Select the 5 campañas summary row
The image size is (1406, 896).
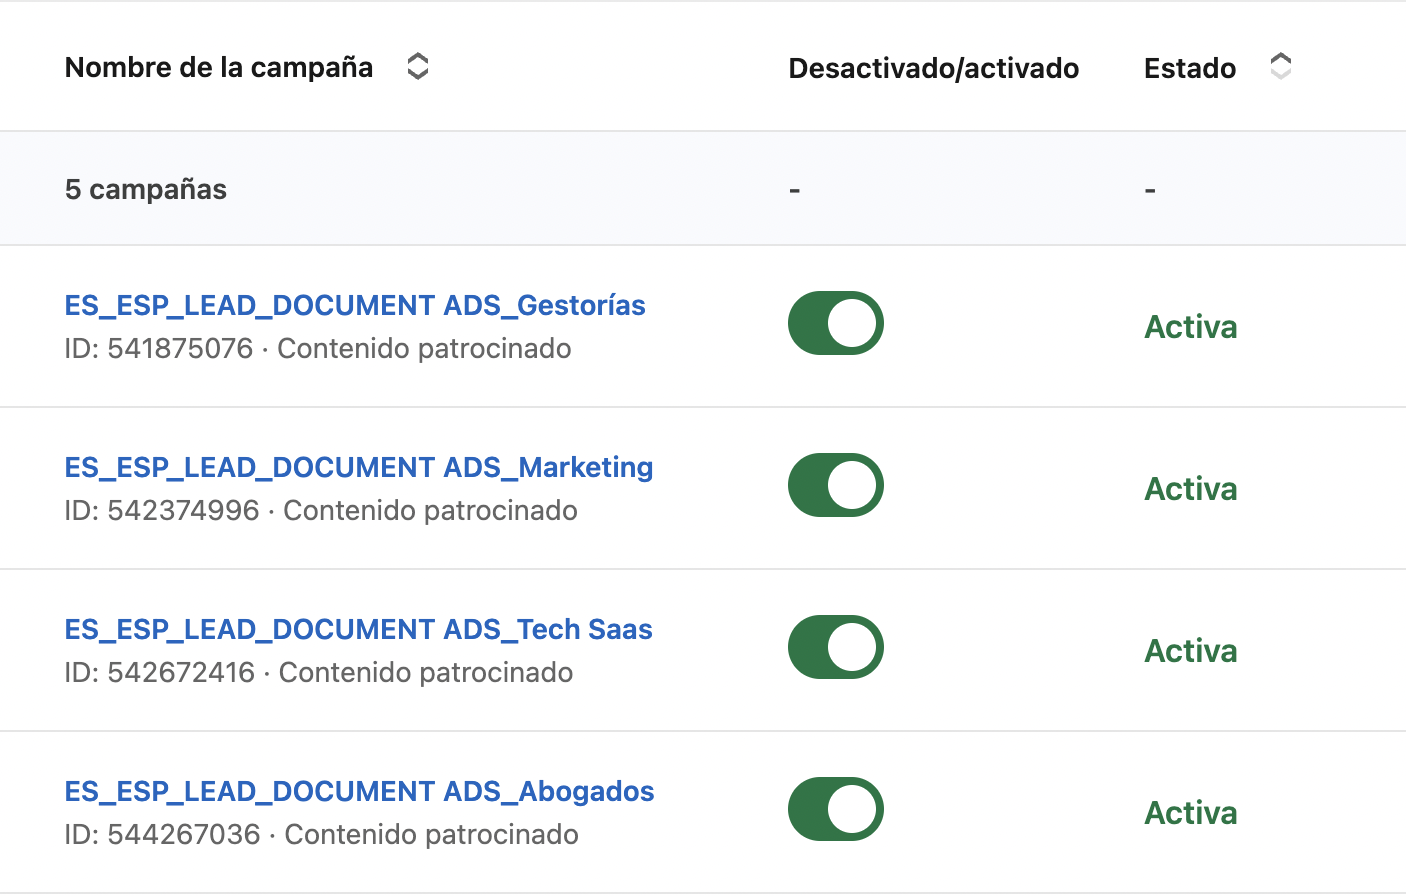tap(145, 188)
